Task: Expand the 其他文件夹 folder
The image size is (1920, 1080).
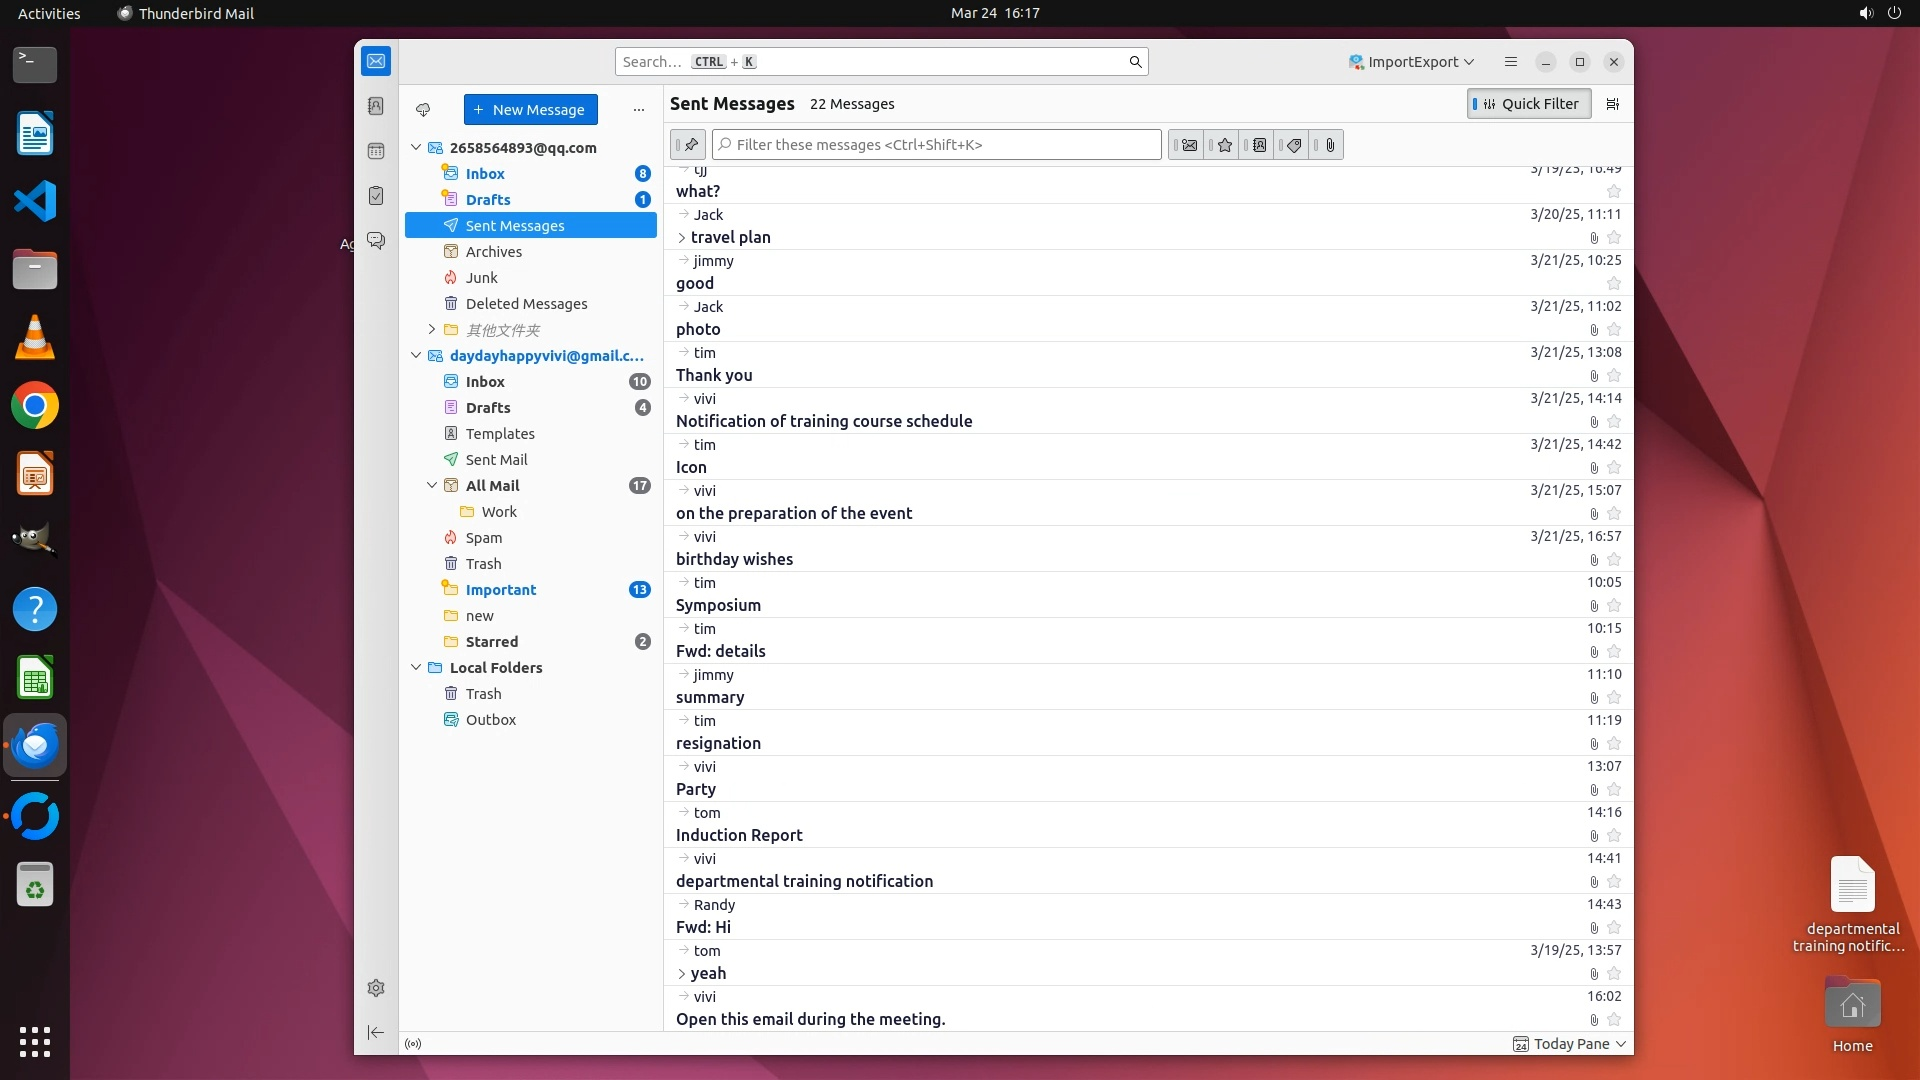Action: [432, 329]
